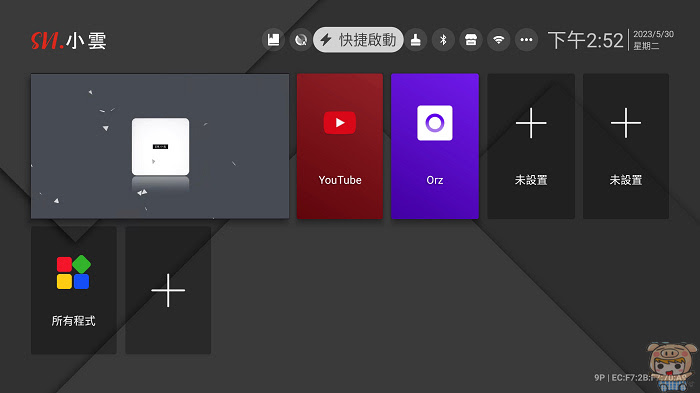This screenshot has width=700, height=393.
Task: Click the 下午2:52 clock display
Action: [585, 41]
